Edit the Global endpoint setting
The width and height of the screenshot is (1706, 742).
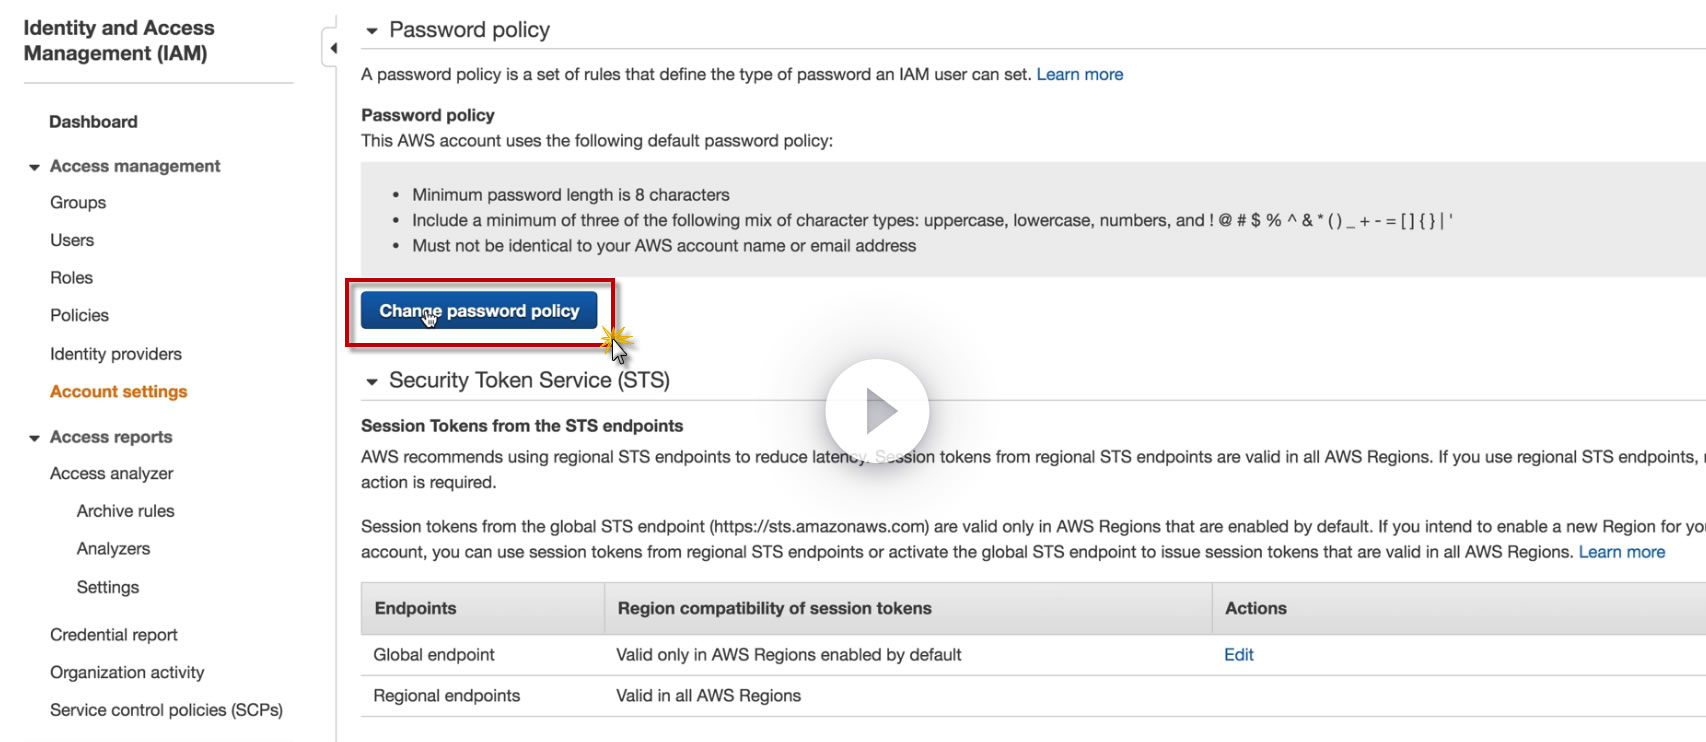(1238, 655)
